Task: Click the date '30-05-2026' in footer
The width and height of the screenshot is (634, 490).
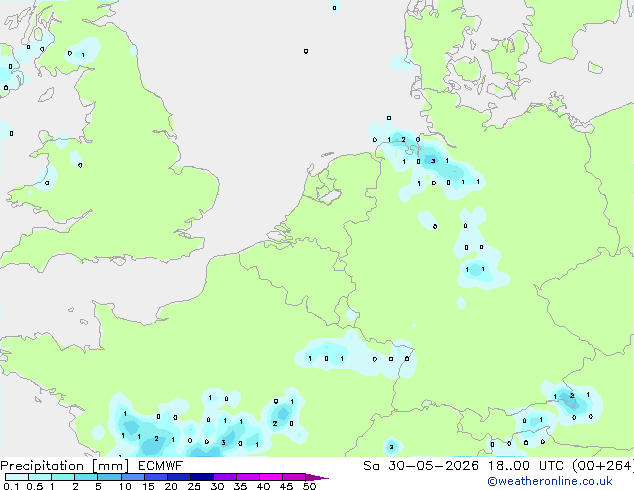Action: (x=433, y=466)
